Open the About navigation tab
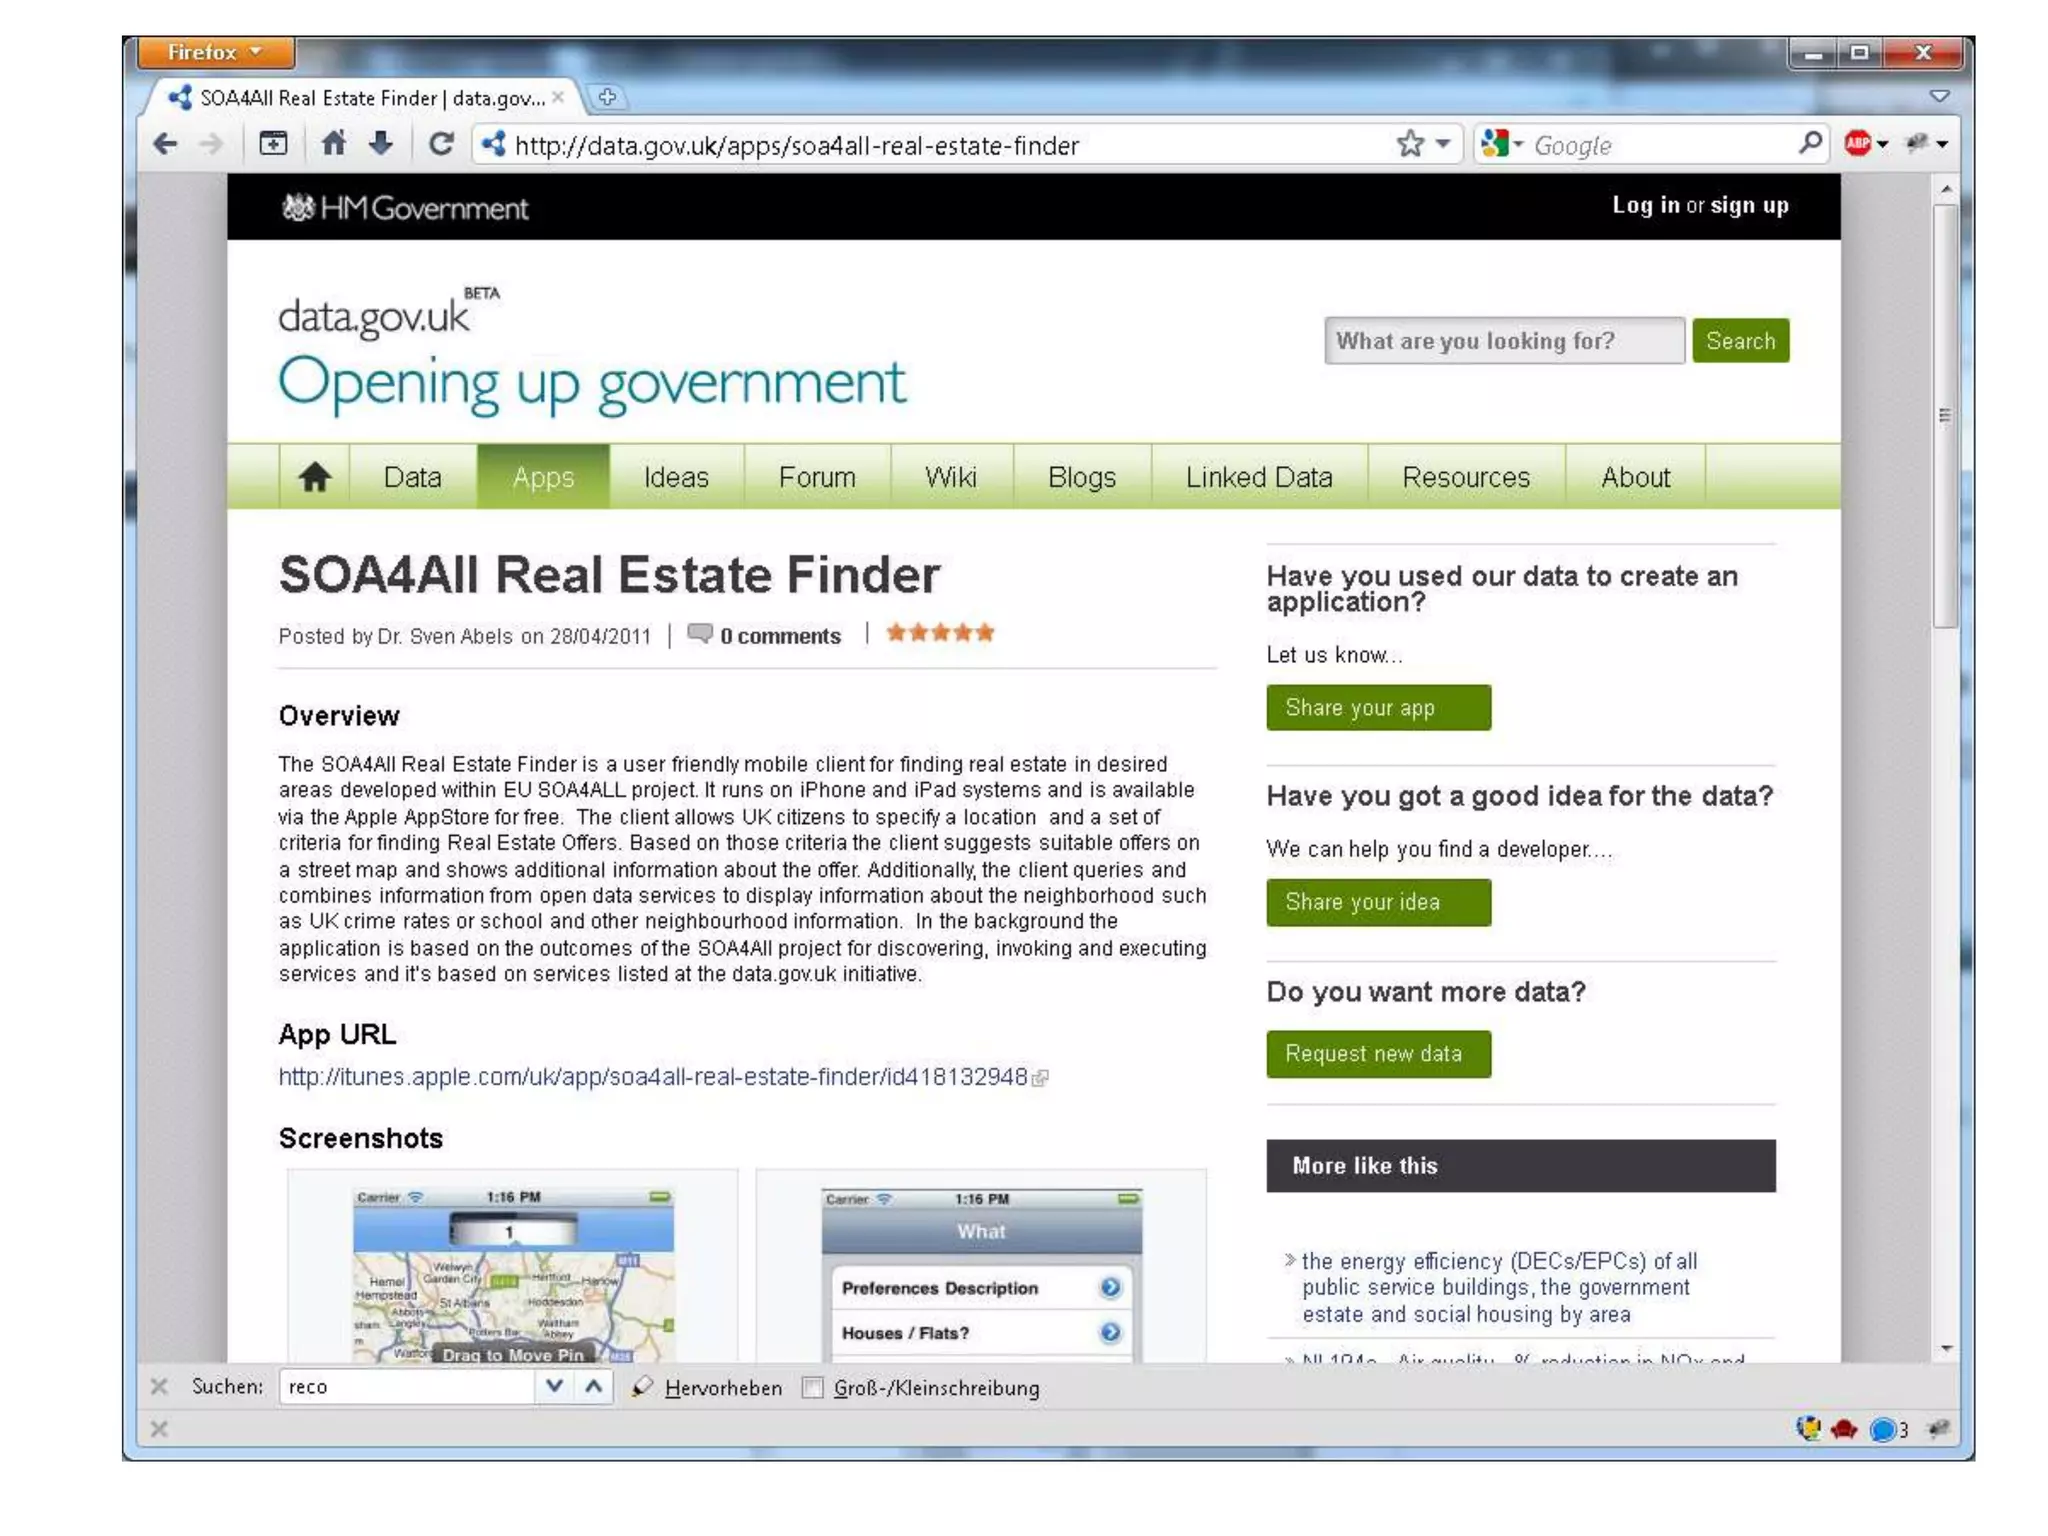The width and height of the screenshot is (2048, 1536). (x=1635, y=477)
